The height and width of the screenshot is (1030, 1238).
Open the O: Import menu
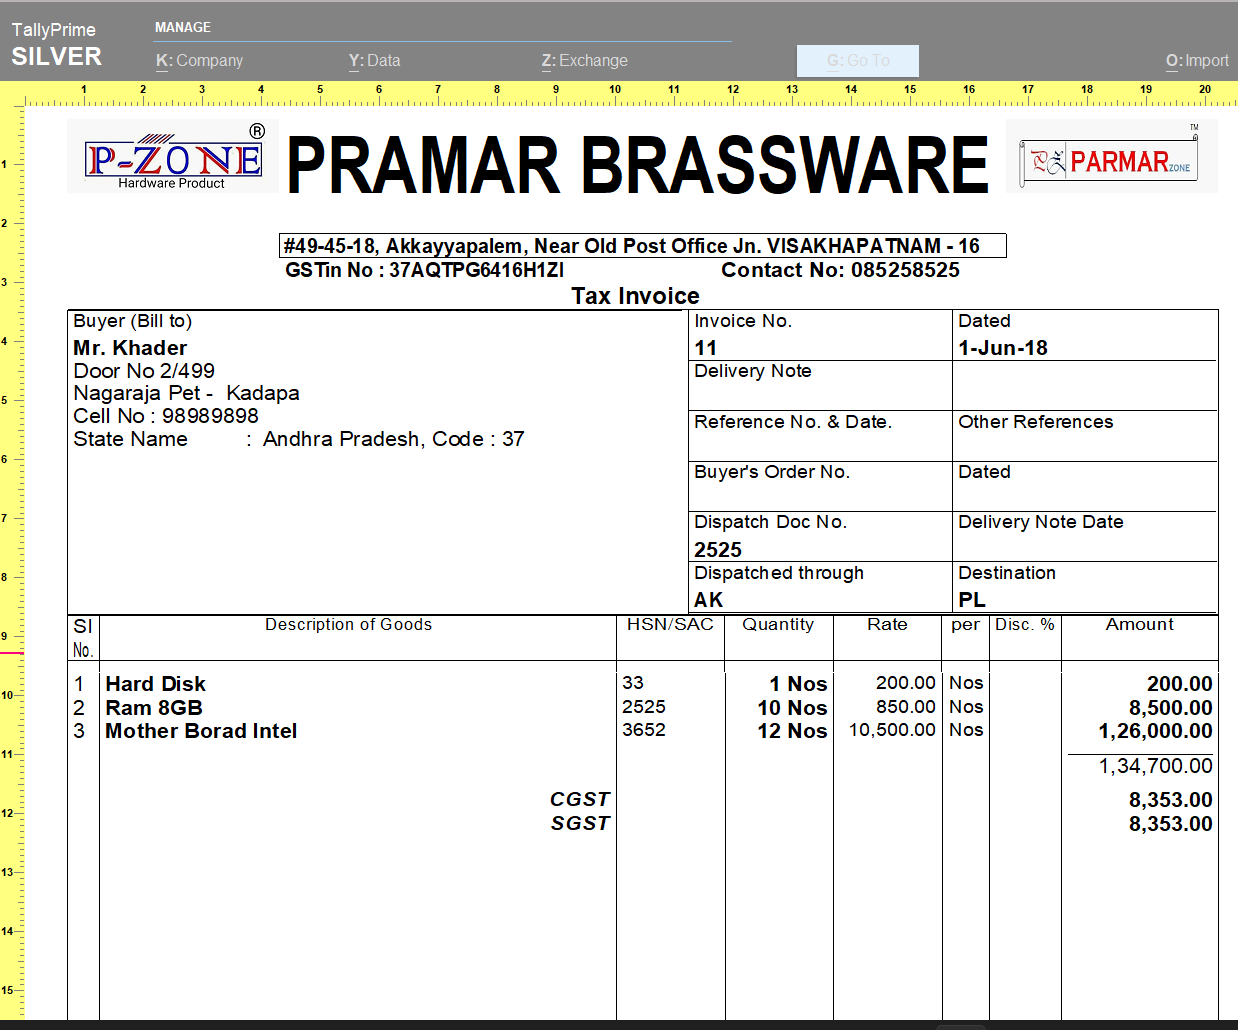[1197, 61]
